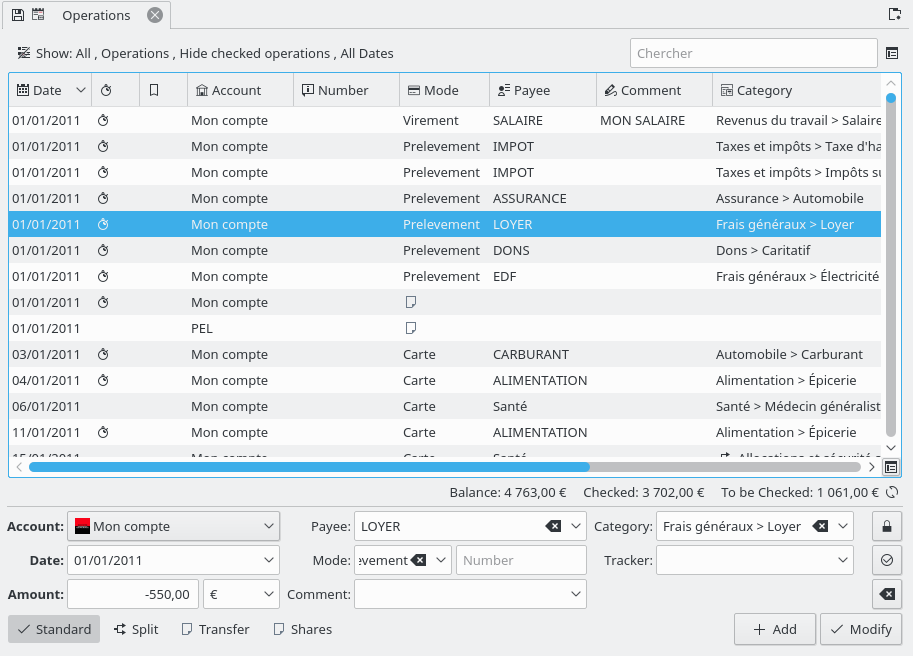The width and height of the screenshot is (913, 656).
Task: Clear the Payee field LOYER
Action: (553, 526)
